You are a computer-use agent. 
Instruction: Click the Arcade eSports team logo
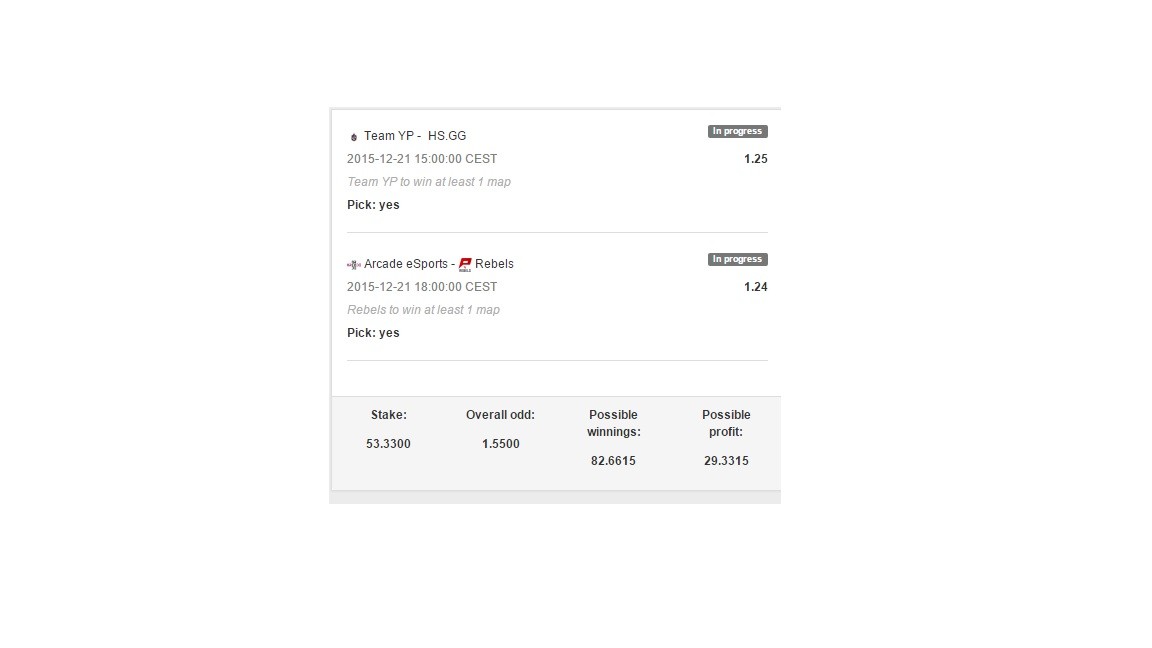[353, 264]
